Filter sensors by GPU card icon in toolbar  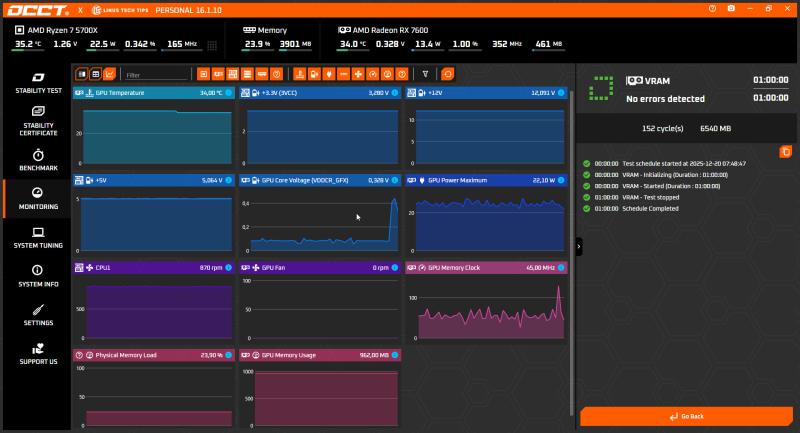[x=218, y=74]
